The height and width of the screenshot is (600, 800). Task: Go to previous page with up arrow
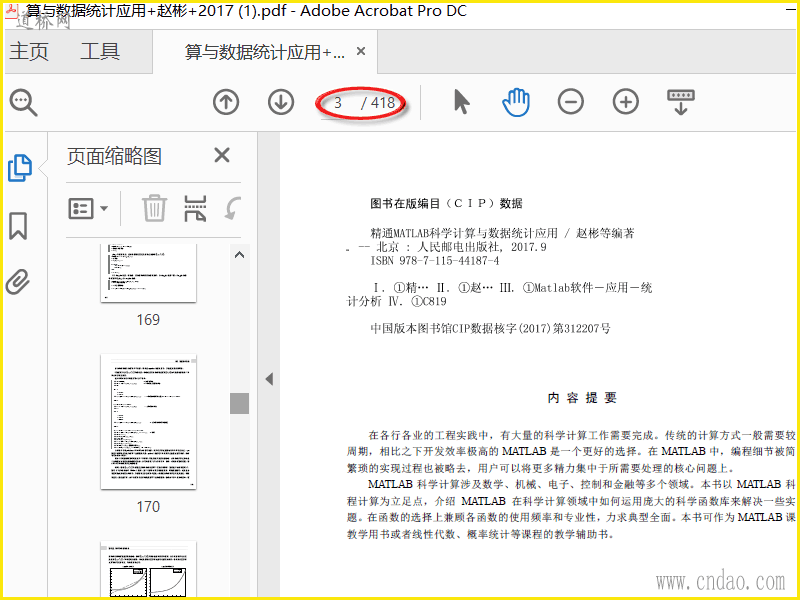coord(226,102)
